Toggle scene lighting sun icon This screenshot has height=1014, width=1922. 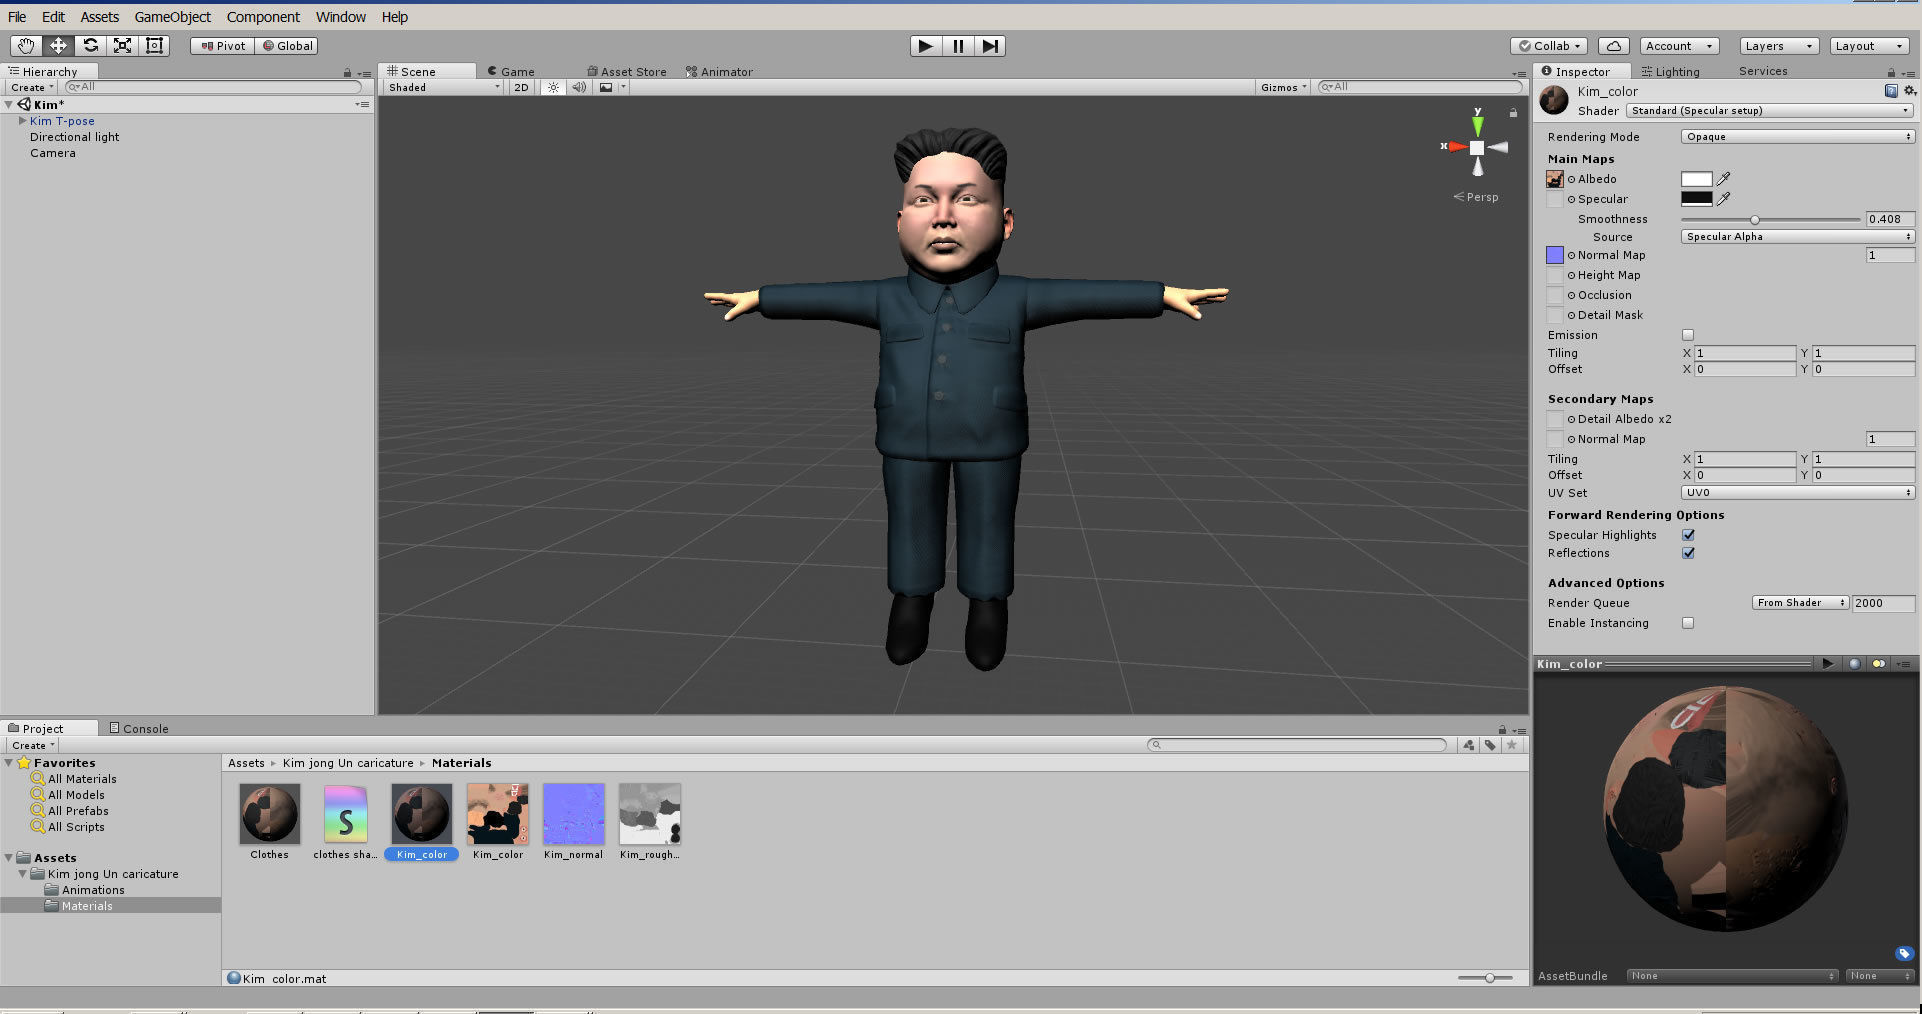tap(553, 88)
